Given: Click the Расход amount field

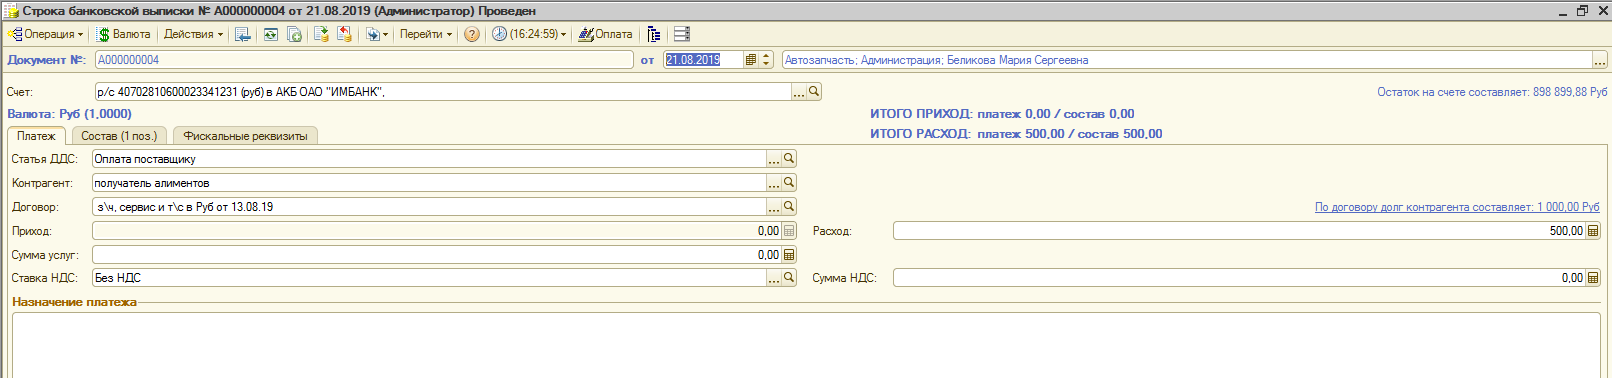Looking at the screenshot, I should click(1239, 231).
